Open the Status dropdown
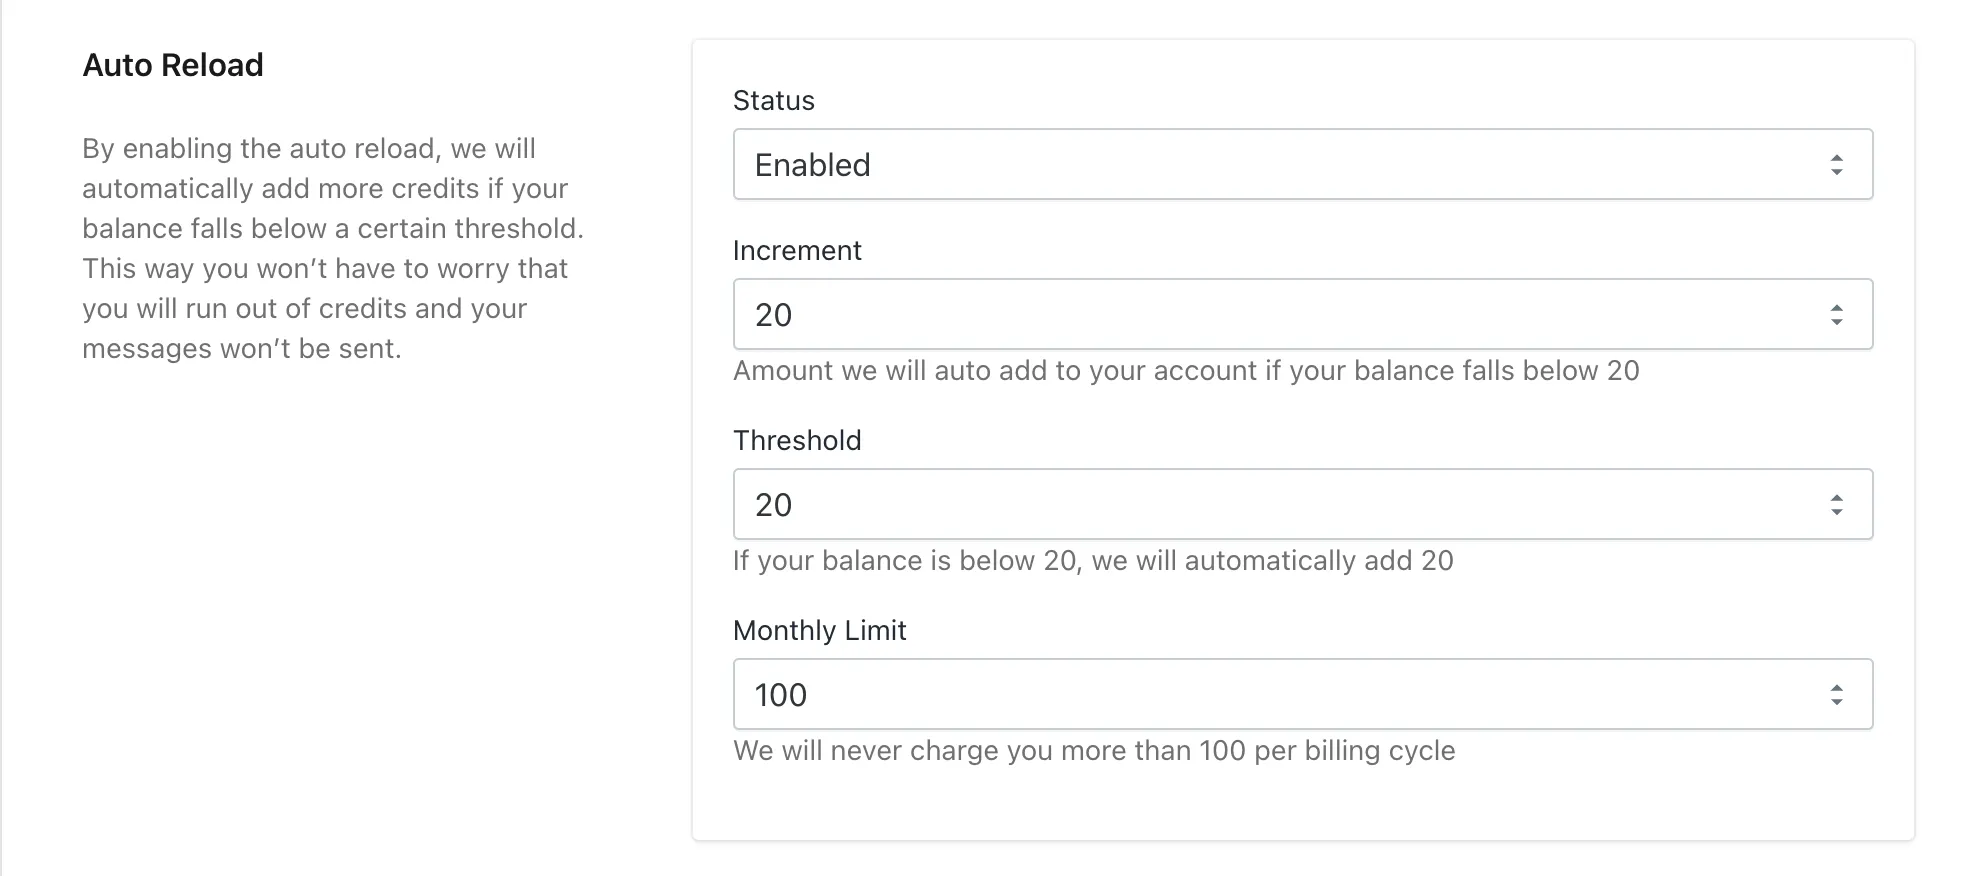Image resolution: width=1986 pixels, height=876 pixels. click(1302, 164)
